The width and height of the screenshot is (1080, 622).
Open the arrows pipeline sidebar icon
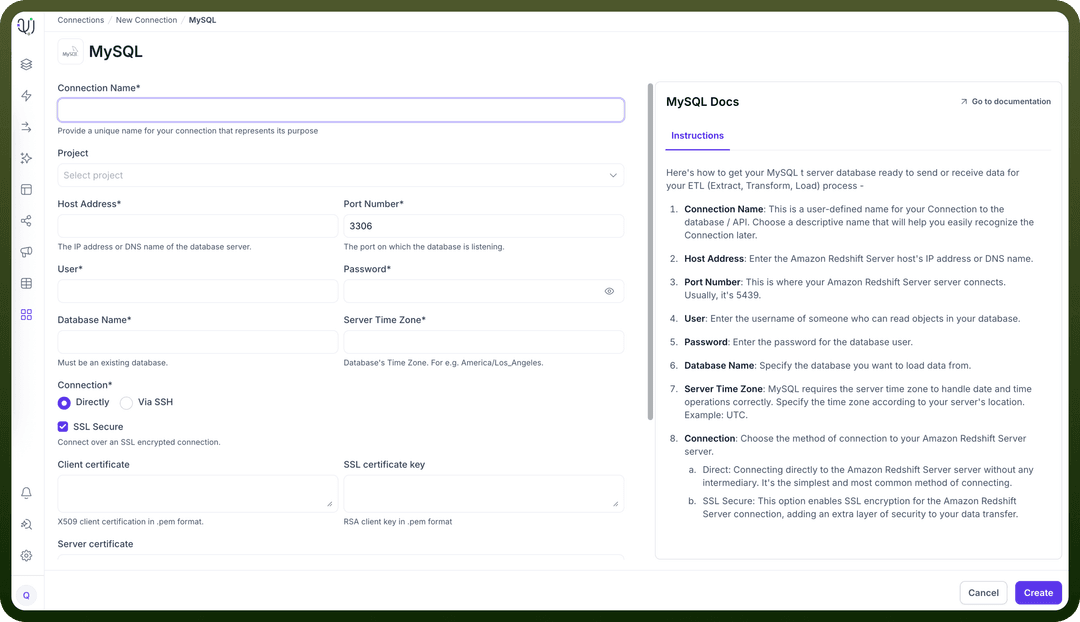(x=26, y=127)
